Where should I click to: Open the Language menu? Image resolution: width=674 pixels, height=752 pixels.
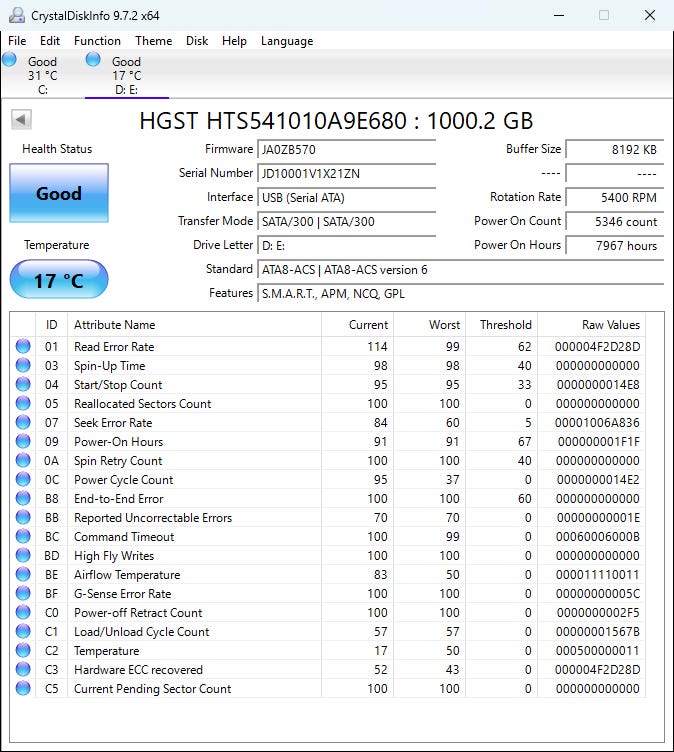pyautogui.click(x=287, y=41)
